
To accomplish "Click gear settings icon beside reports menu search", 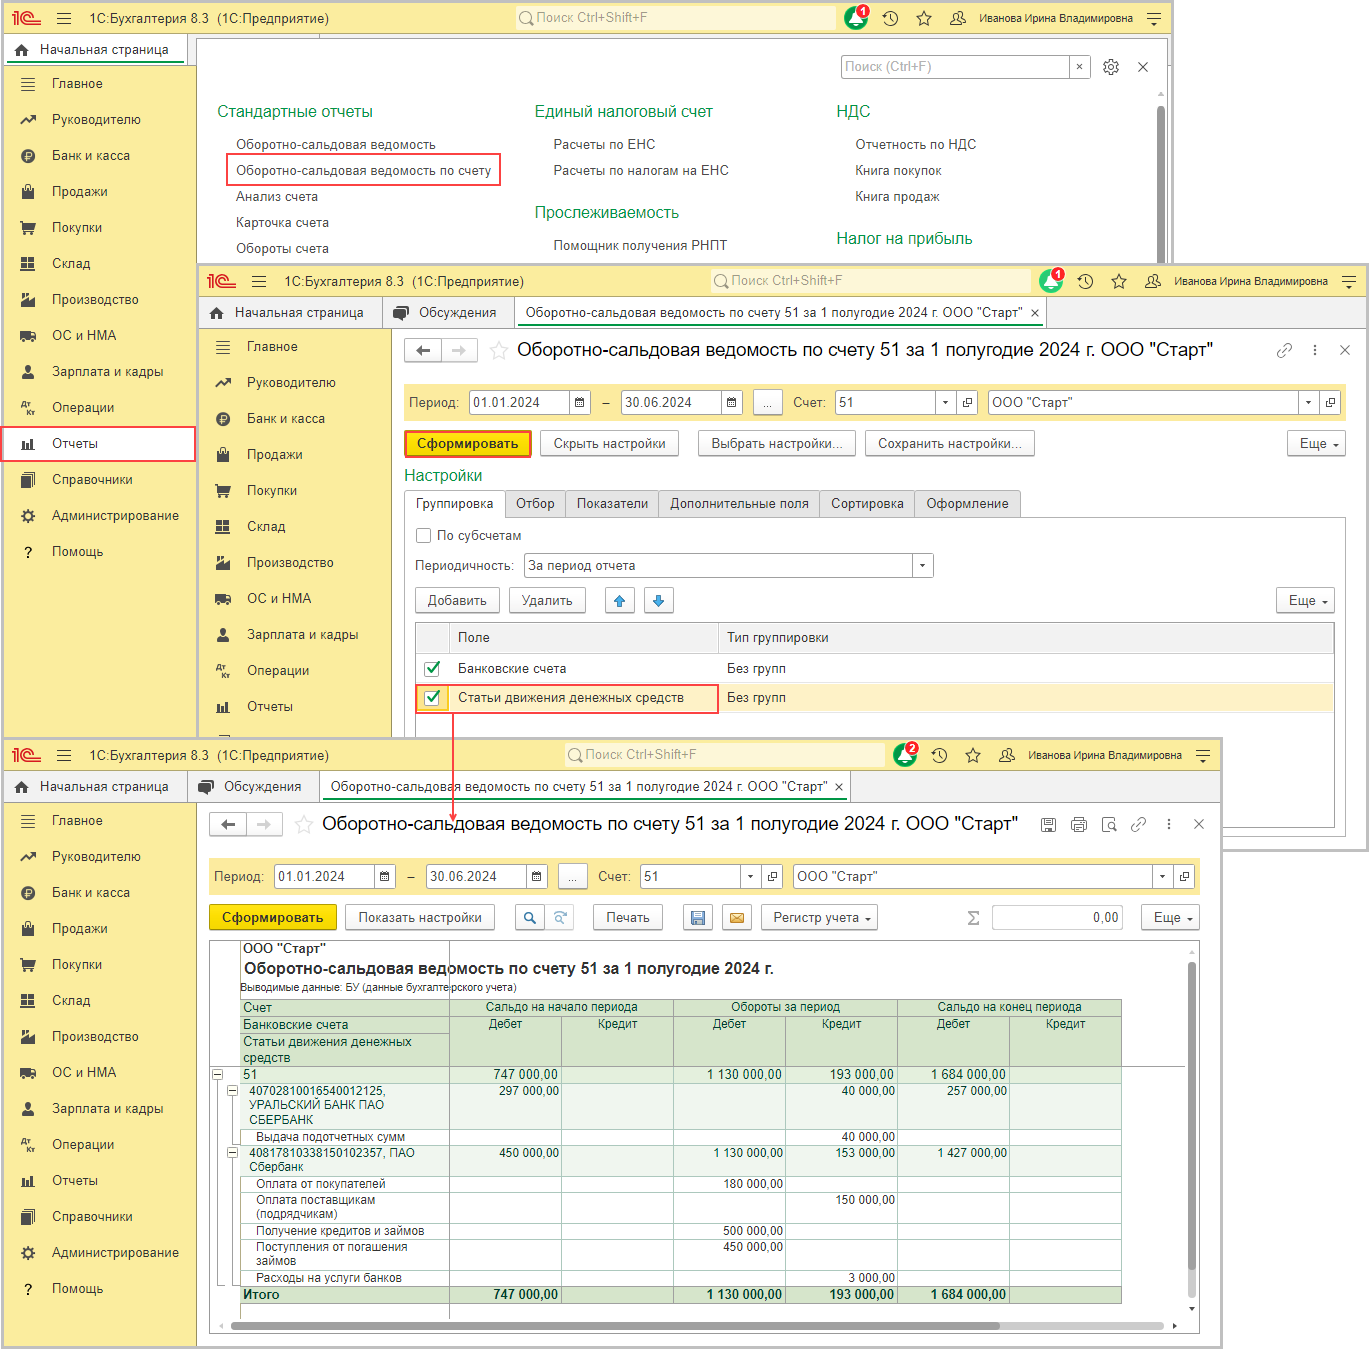I will coord(1111,67).
